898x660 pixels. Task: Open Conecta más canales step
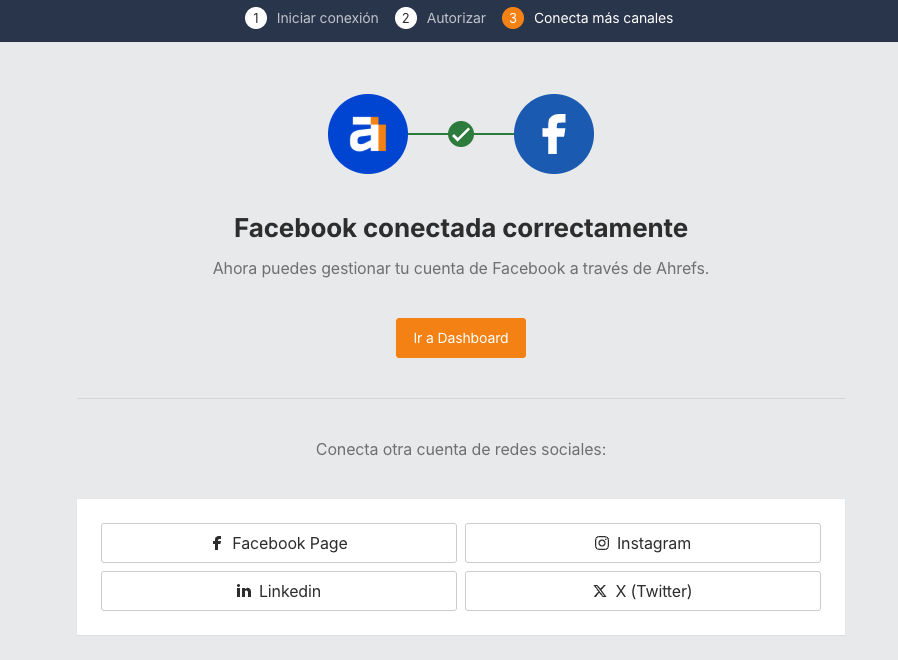pos(604,18)
